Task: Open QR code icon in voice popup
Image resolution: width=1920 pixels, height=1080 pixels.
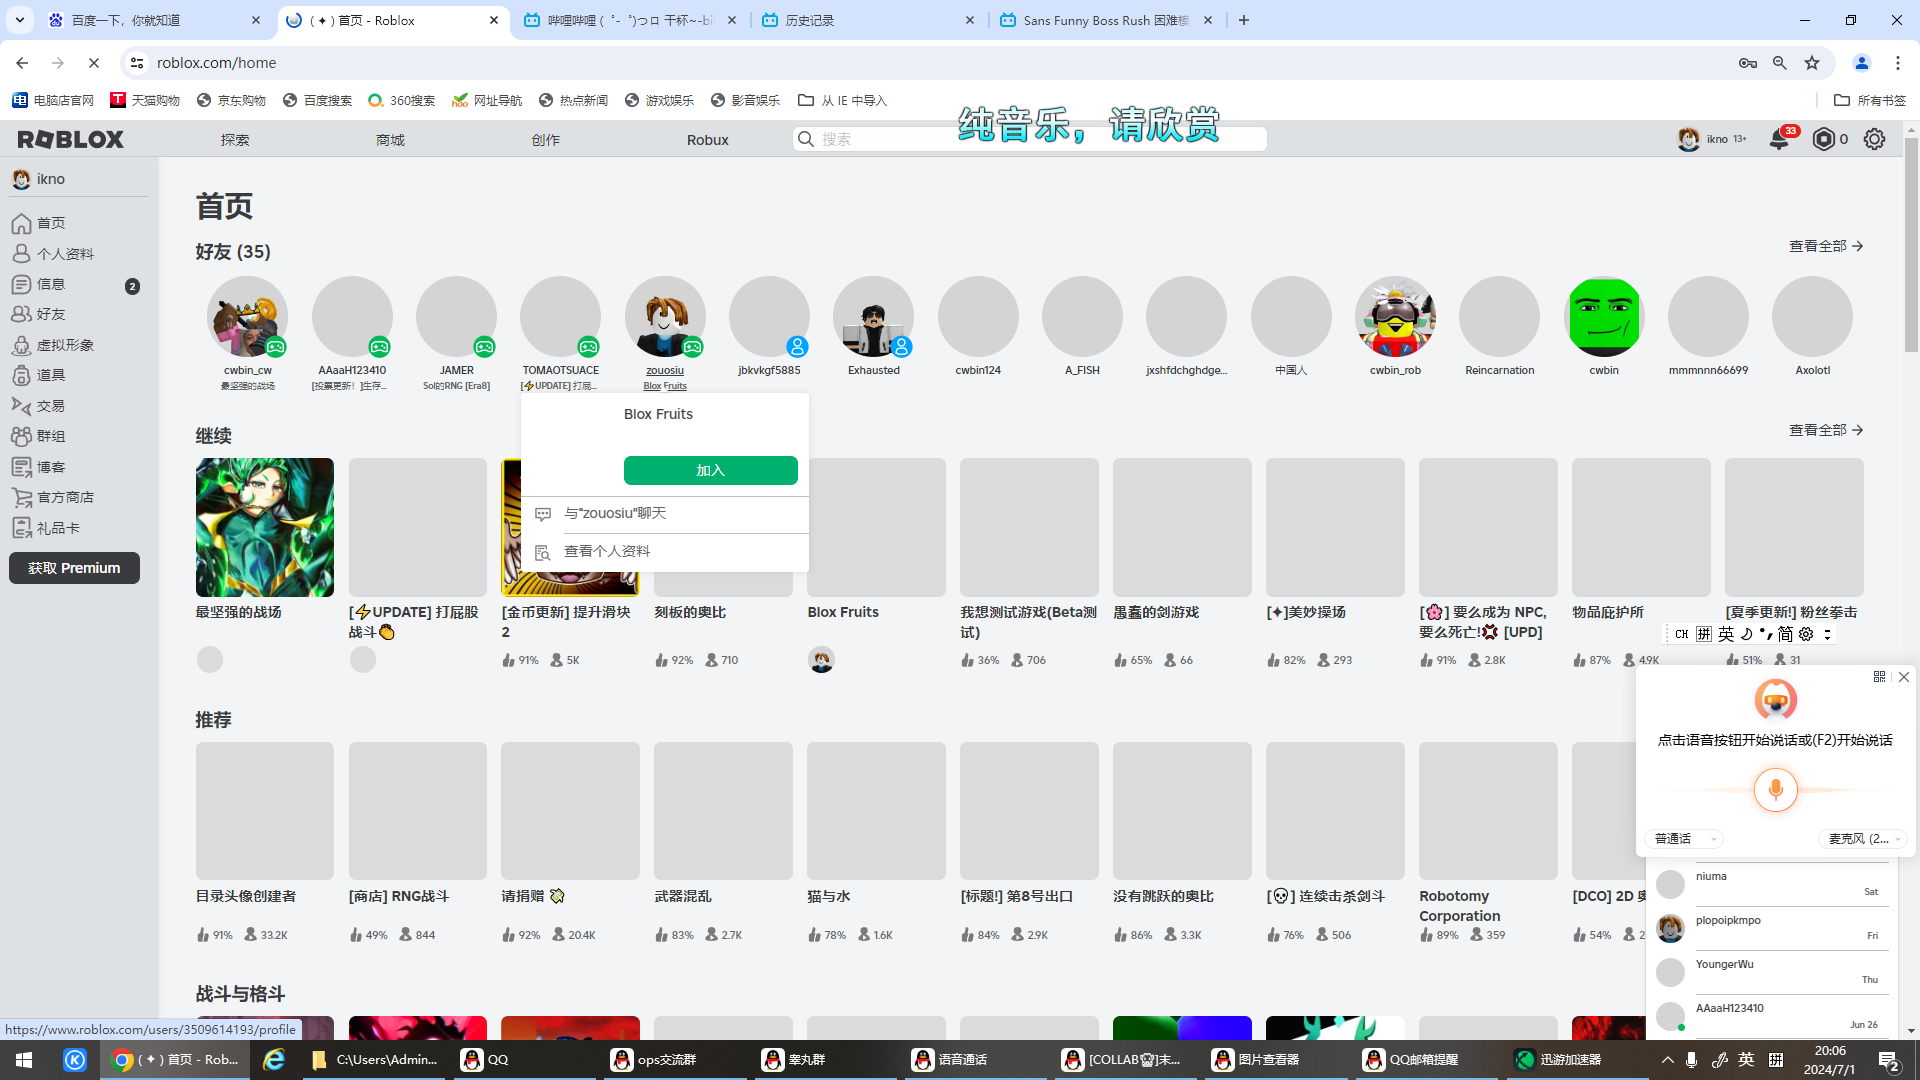Action: pos(1880,677)
